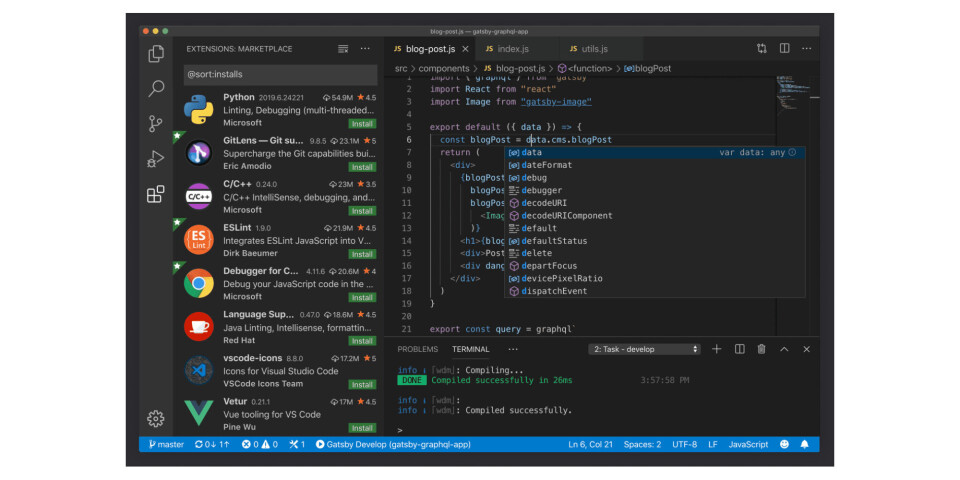Open errors and warnings count in status bar

tap(260, 444)
